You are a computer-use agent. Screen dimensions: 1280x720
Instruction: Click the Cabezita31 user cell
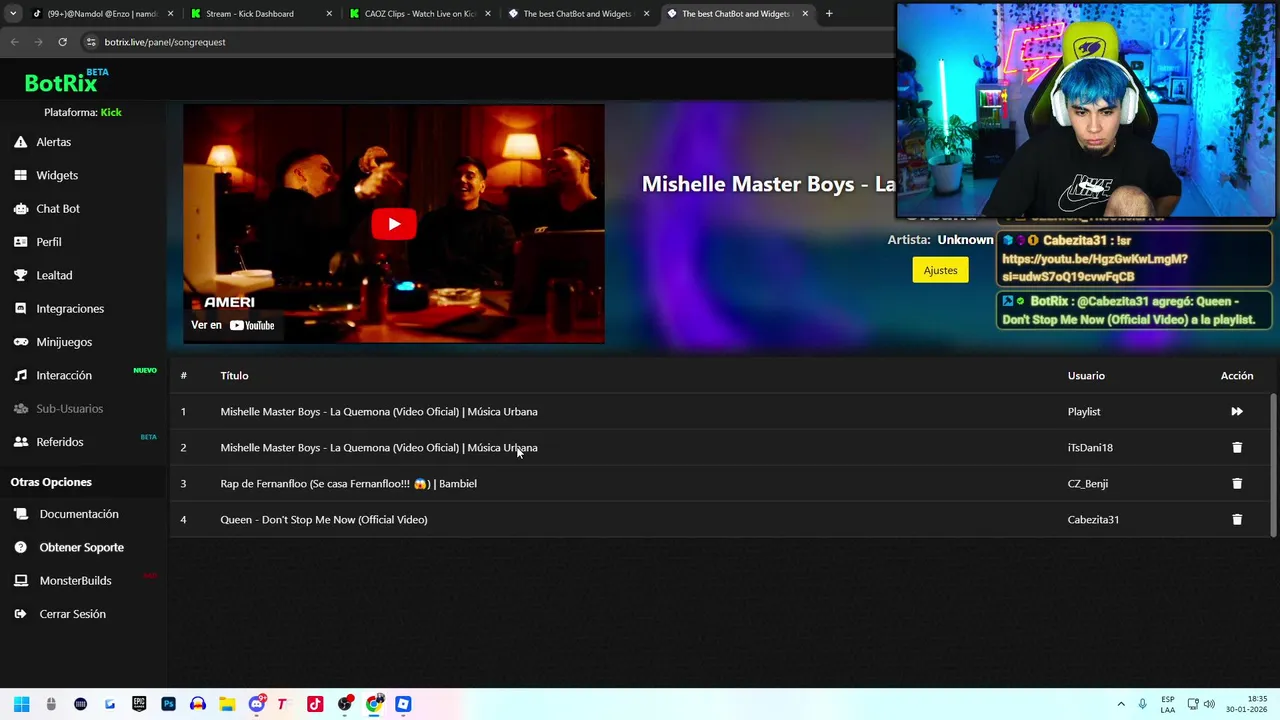point(1093,519)
